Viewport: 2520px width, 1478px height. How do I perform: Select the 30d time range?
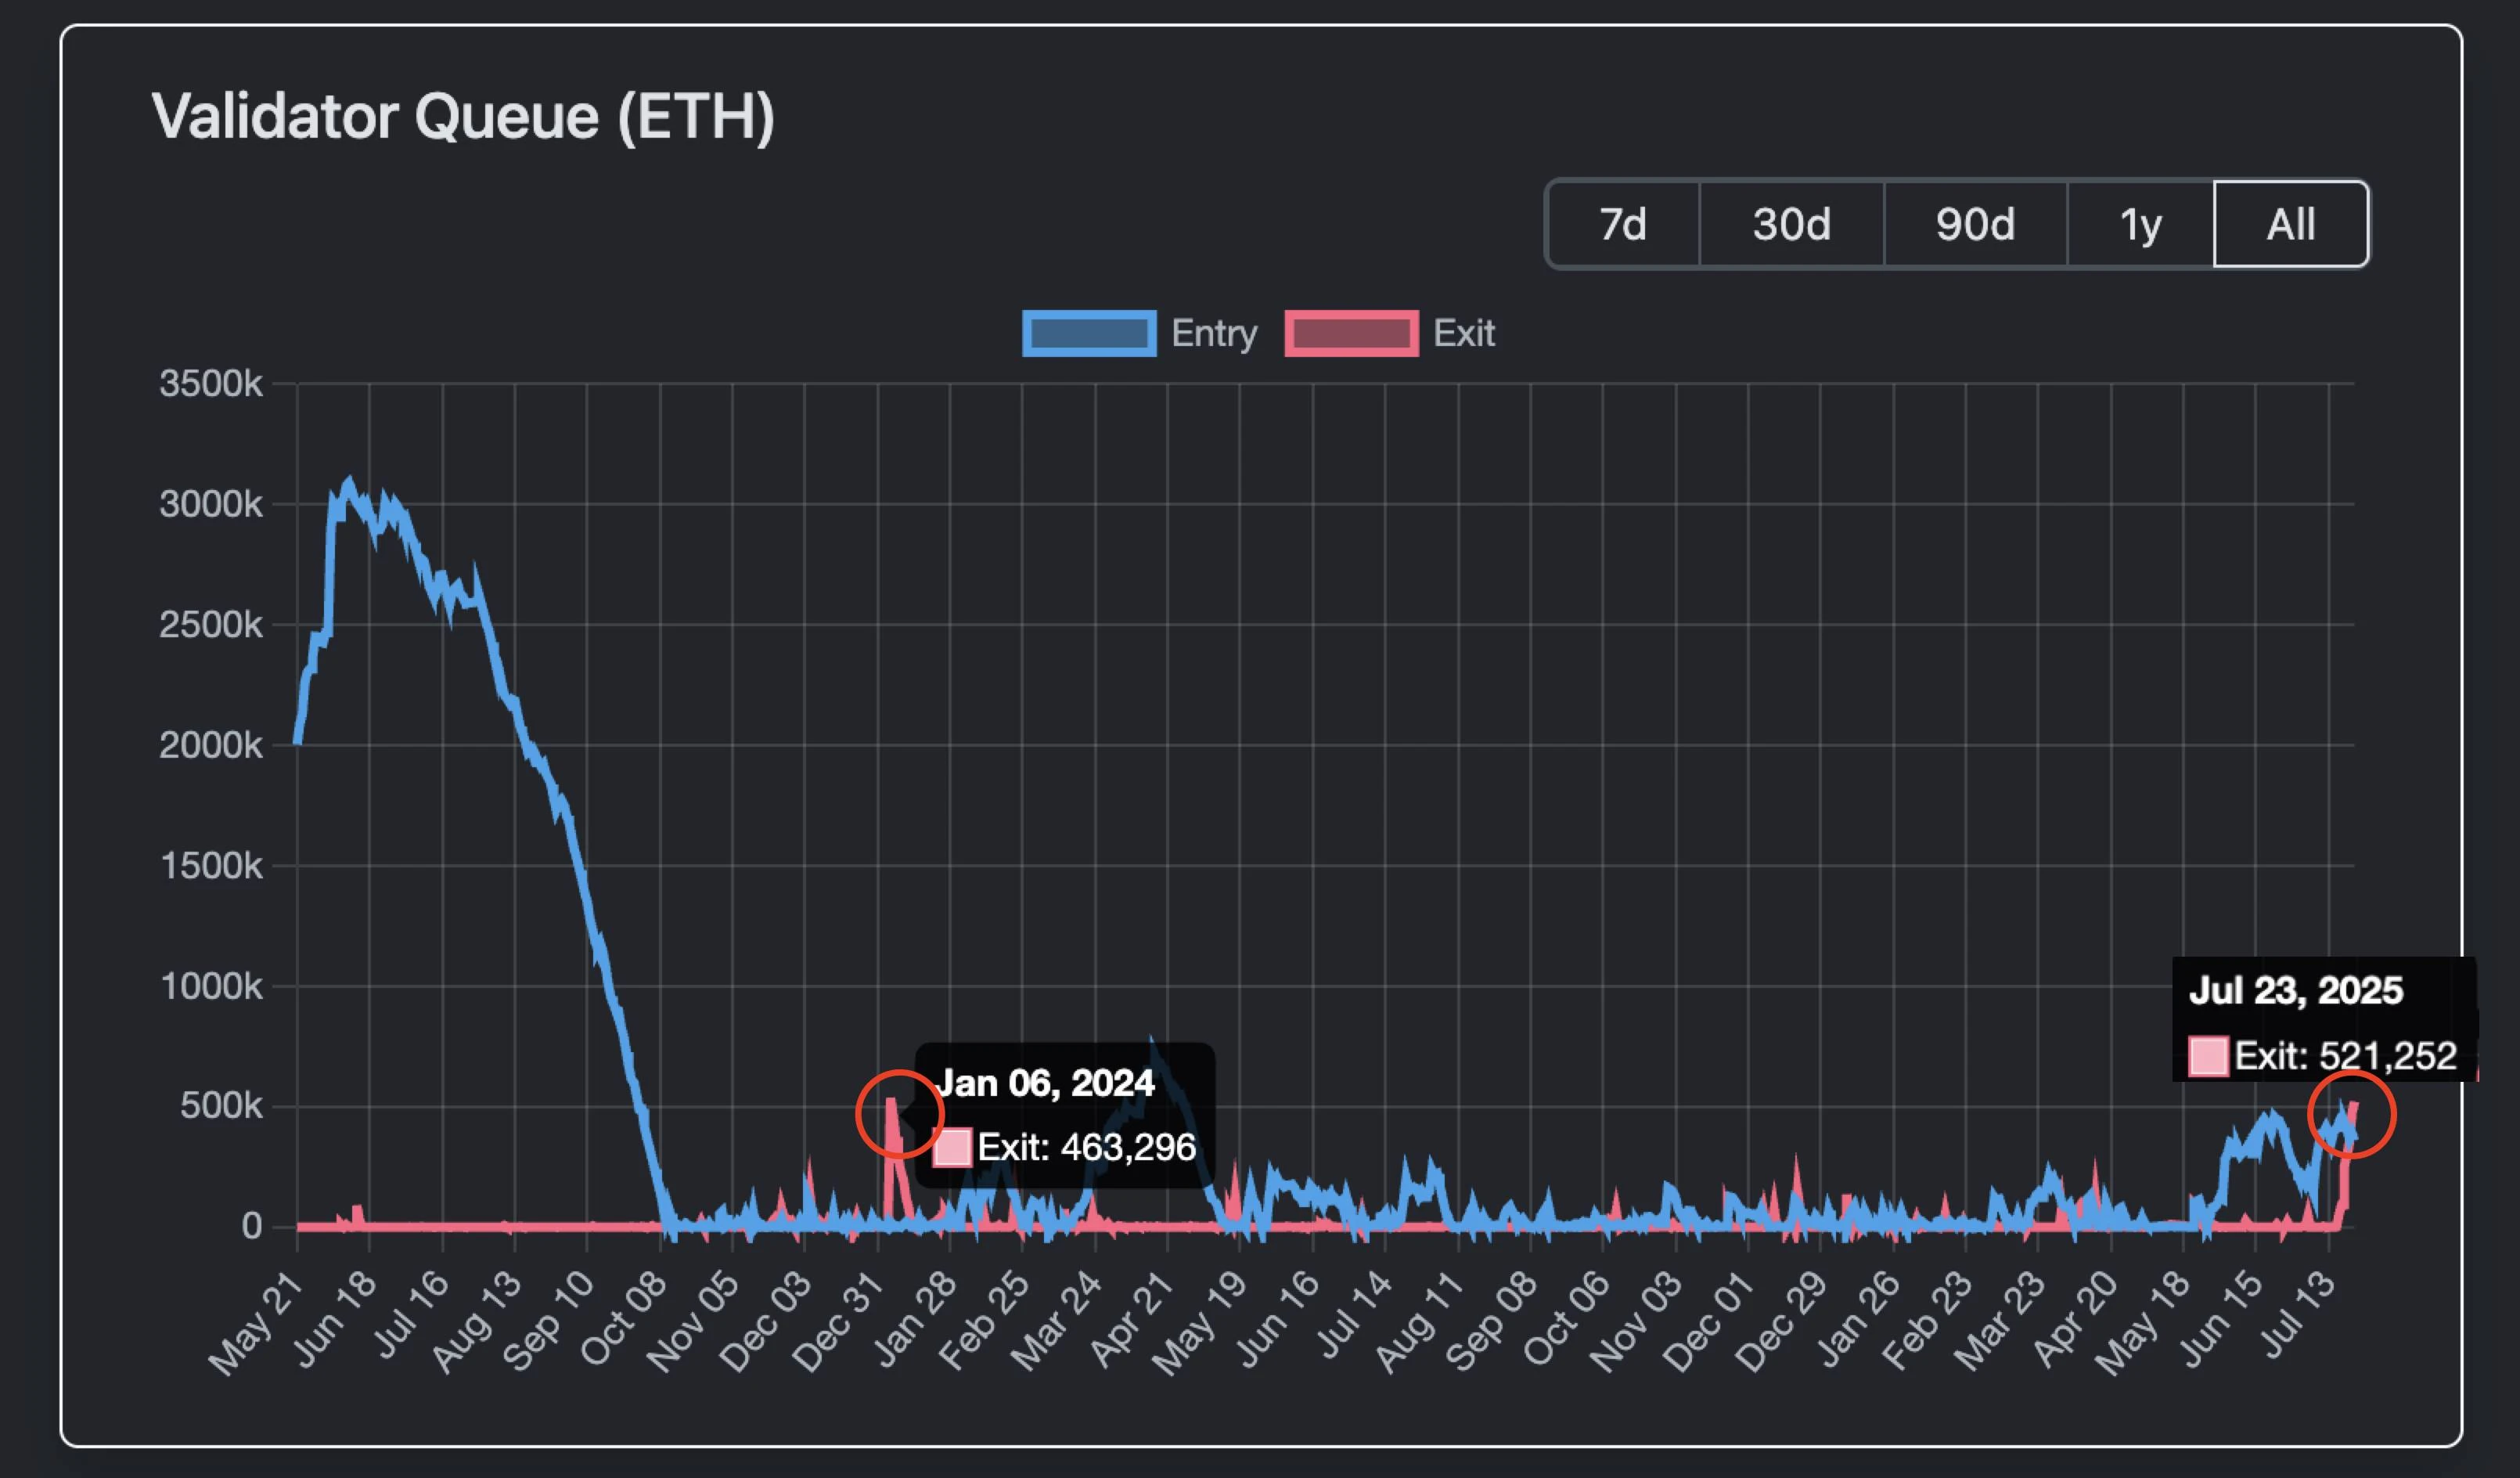tap(1789, 225)
